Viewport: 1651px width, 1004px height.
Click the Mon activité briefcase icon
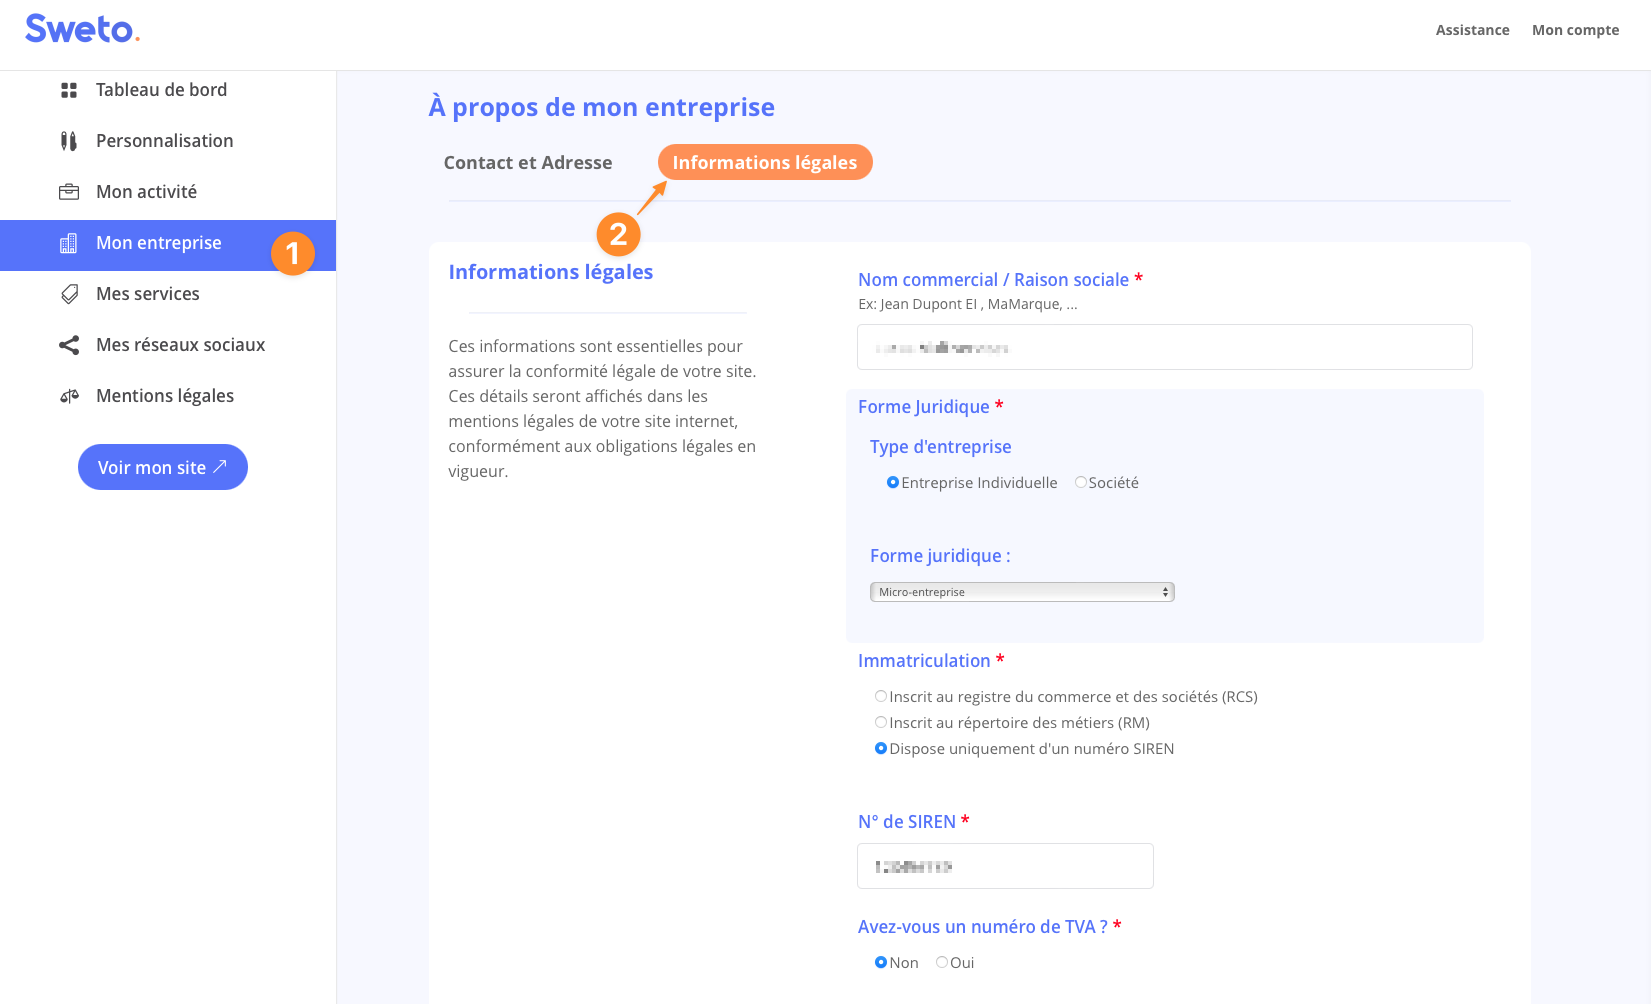[69, 192]
